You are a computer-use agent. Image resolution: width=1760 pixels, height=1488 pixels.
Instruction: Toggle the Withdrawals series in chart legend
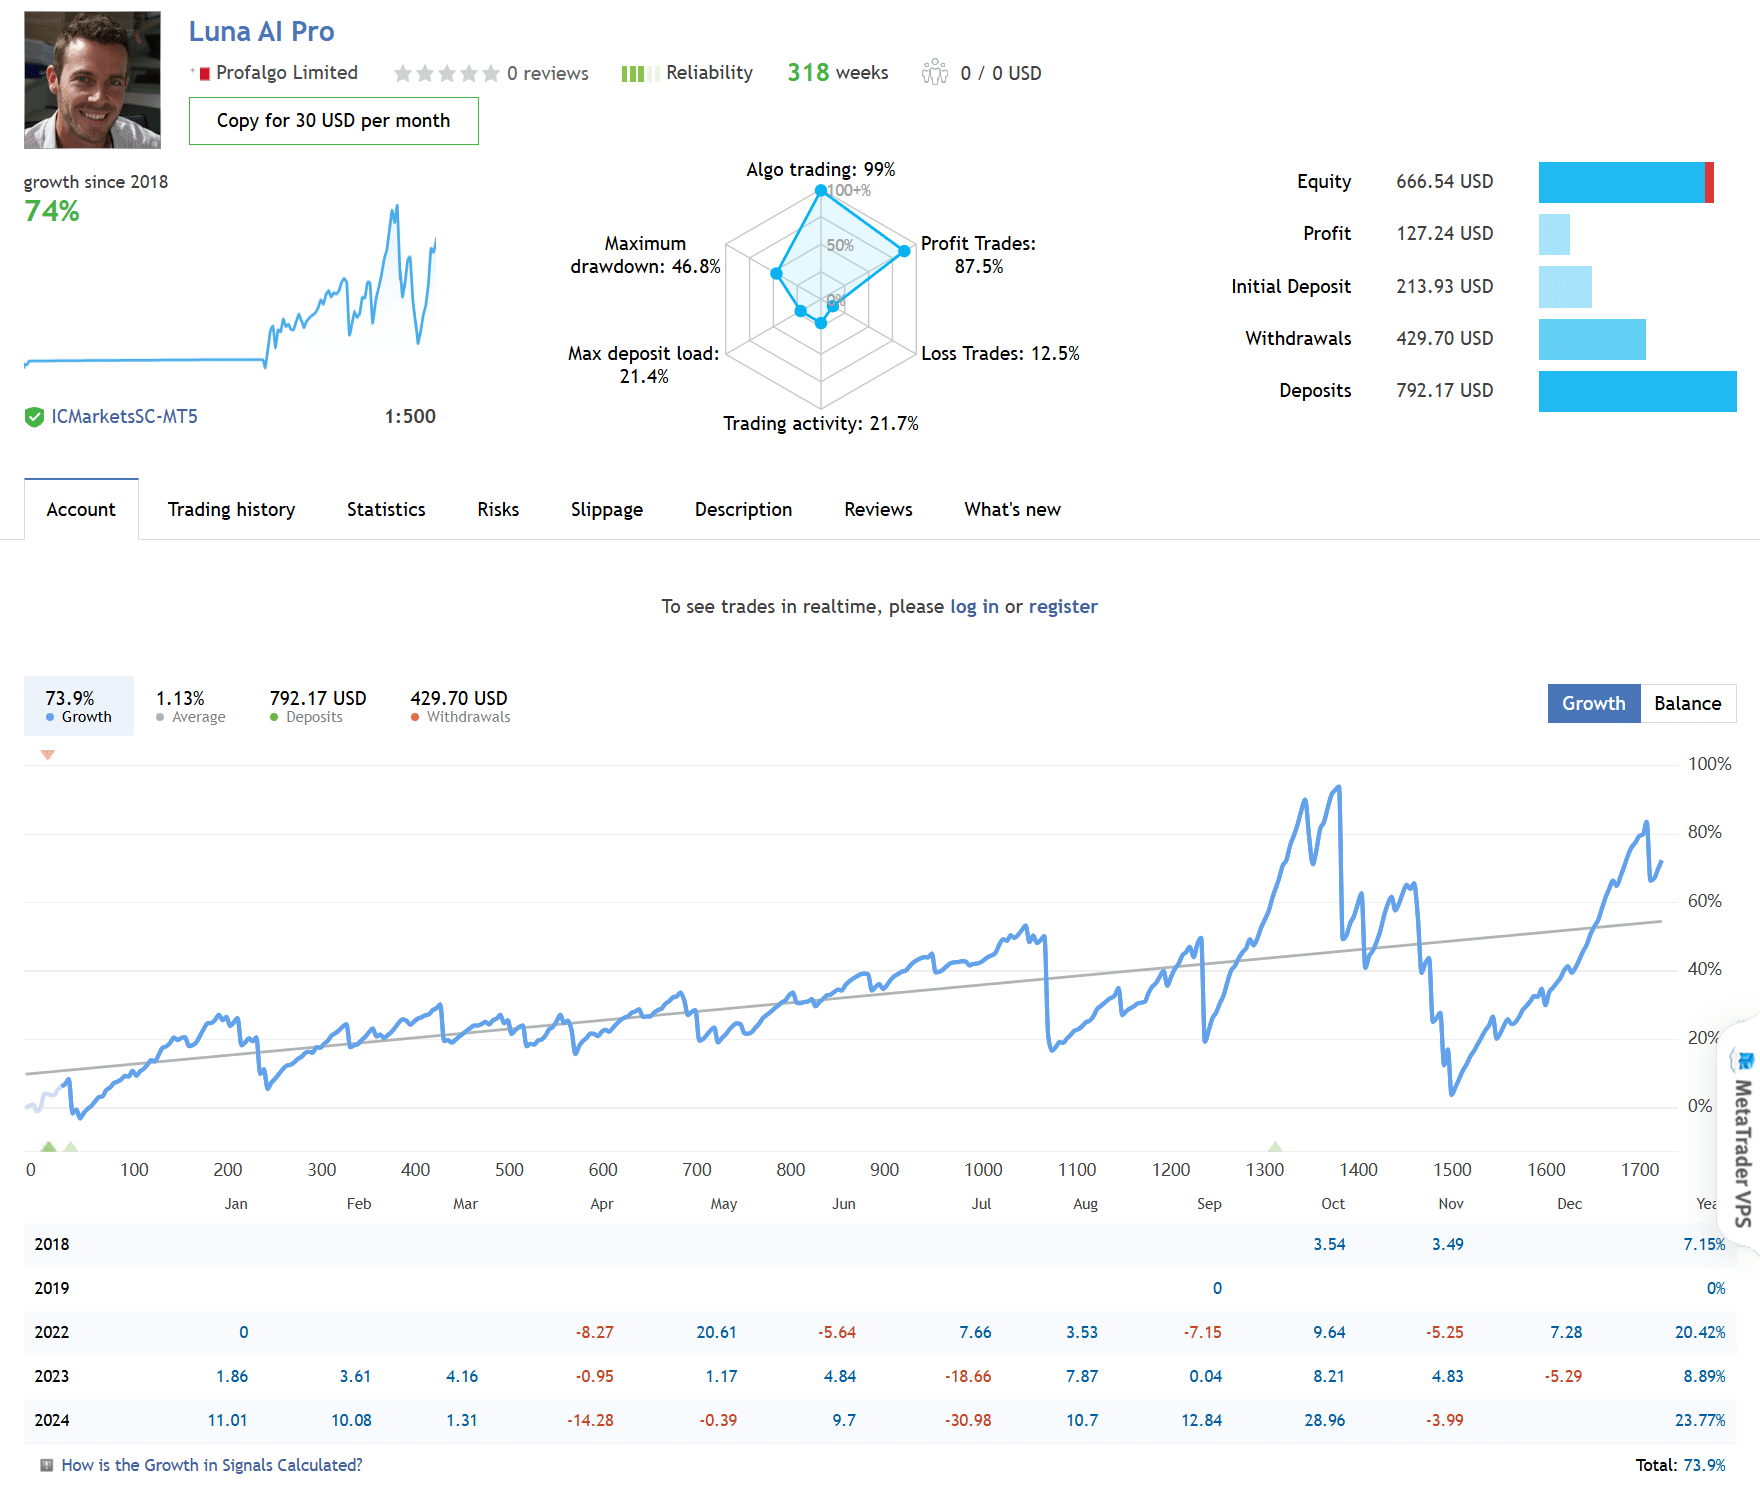pos(459,706)
